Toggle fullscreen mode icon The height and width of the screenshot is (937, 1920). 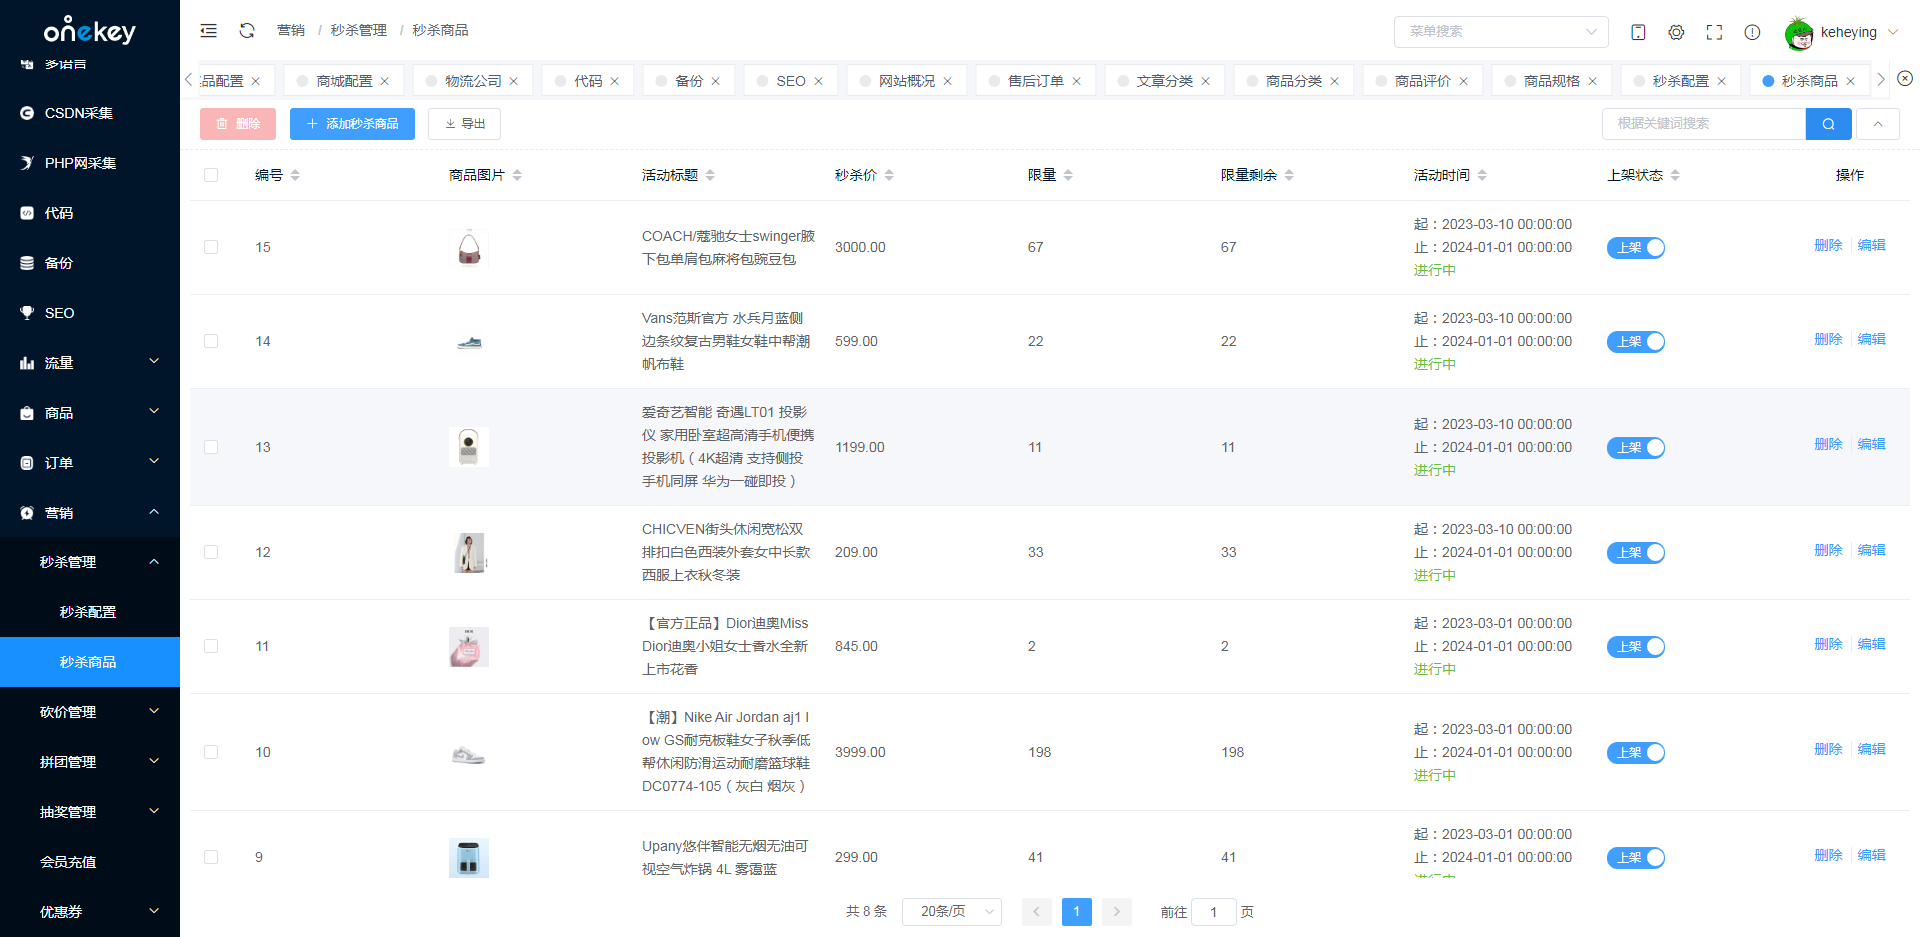1714,32
